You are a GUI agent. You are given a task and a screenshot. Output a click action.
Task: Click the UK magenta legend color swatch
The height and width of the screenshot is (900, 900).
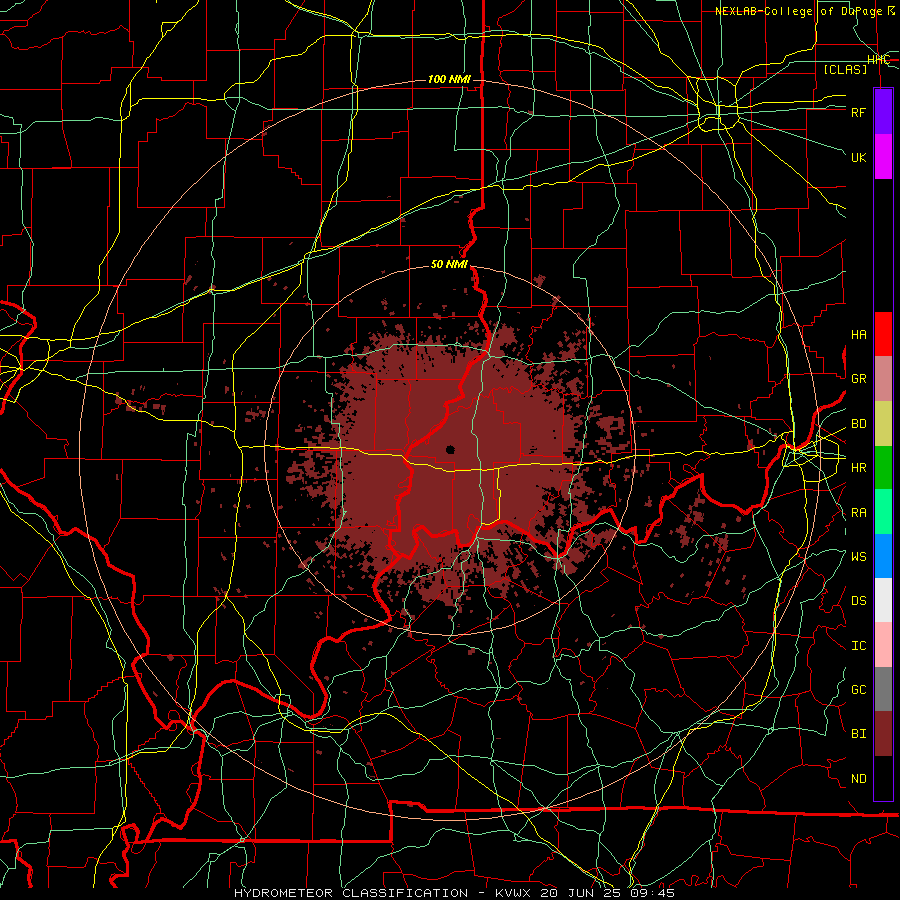(883, 156)
